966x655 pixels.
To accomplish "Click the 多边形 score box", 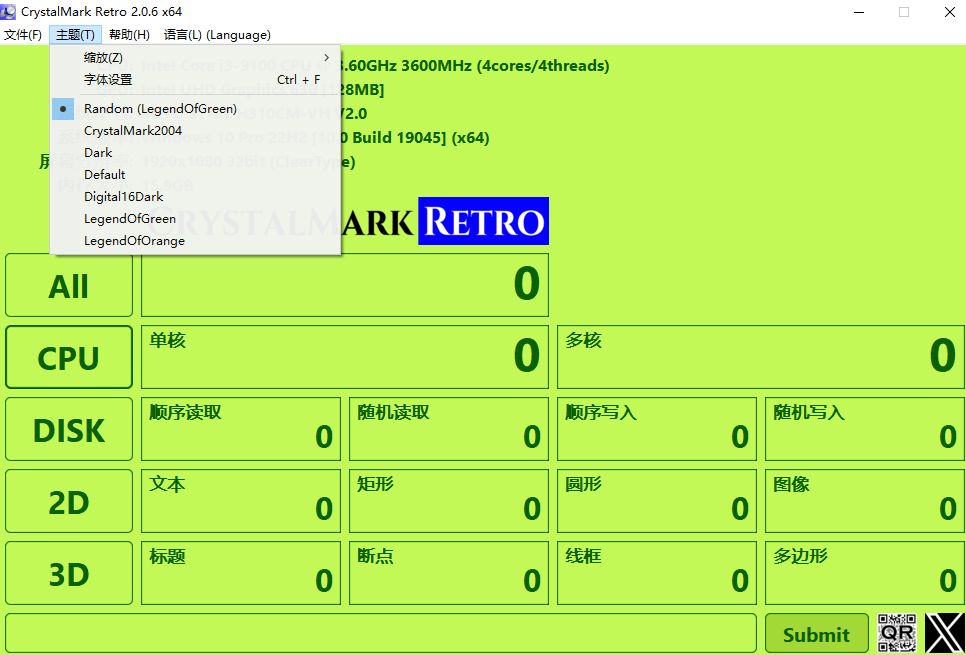I will 865,574.
